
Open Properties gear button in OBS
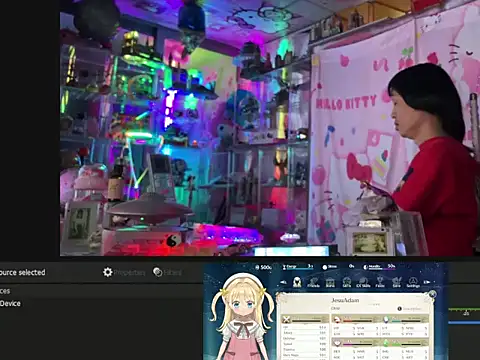[x=124, y=272]
